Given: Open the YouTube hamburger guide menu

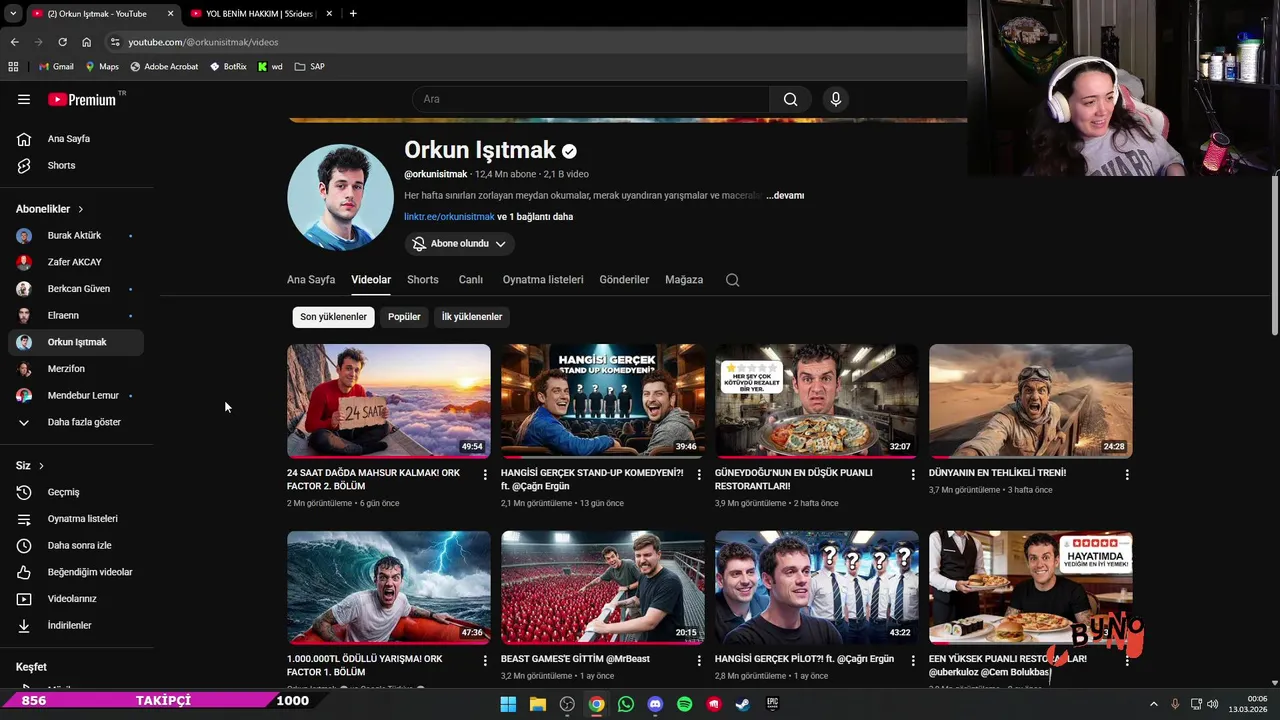Looking at the screenshot, I should click(x=24, y=99).
